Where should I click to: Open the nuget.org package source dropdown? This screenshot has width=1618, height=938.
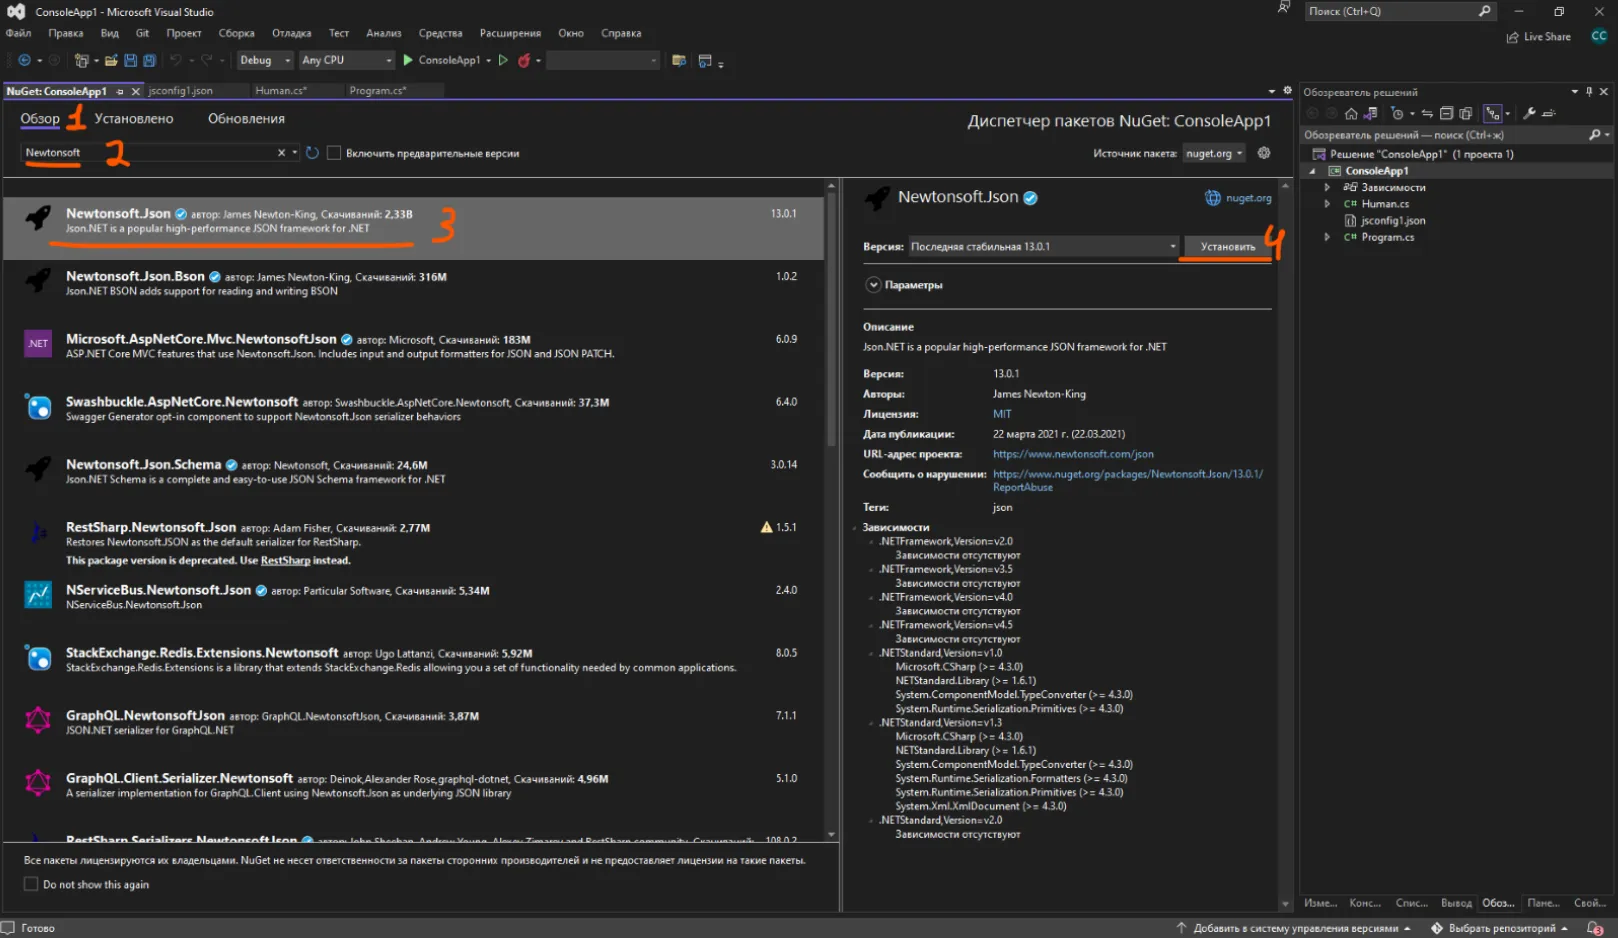pos(1214,153)
